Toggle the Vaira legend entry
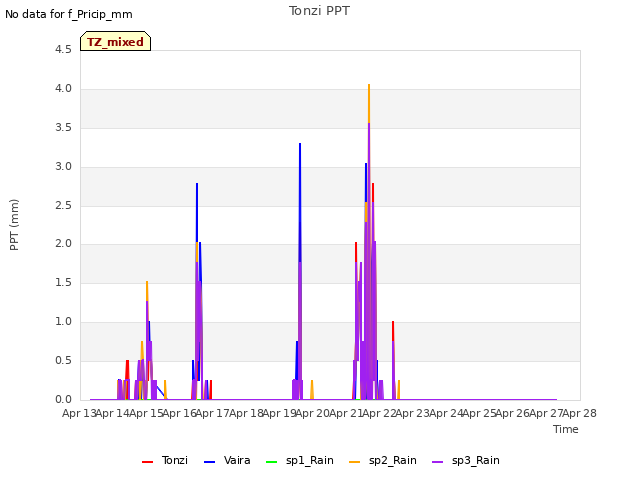640x480 pixels. pos(227,461)
